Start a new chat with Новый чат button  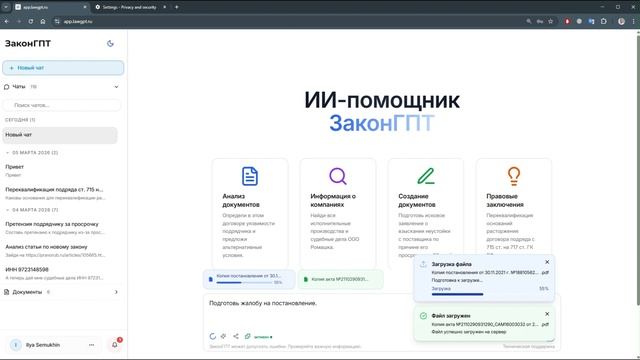(x=63, y=68)
